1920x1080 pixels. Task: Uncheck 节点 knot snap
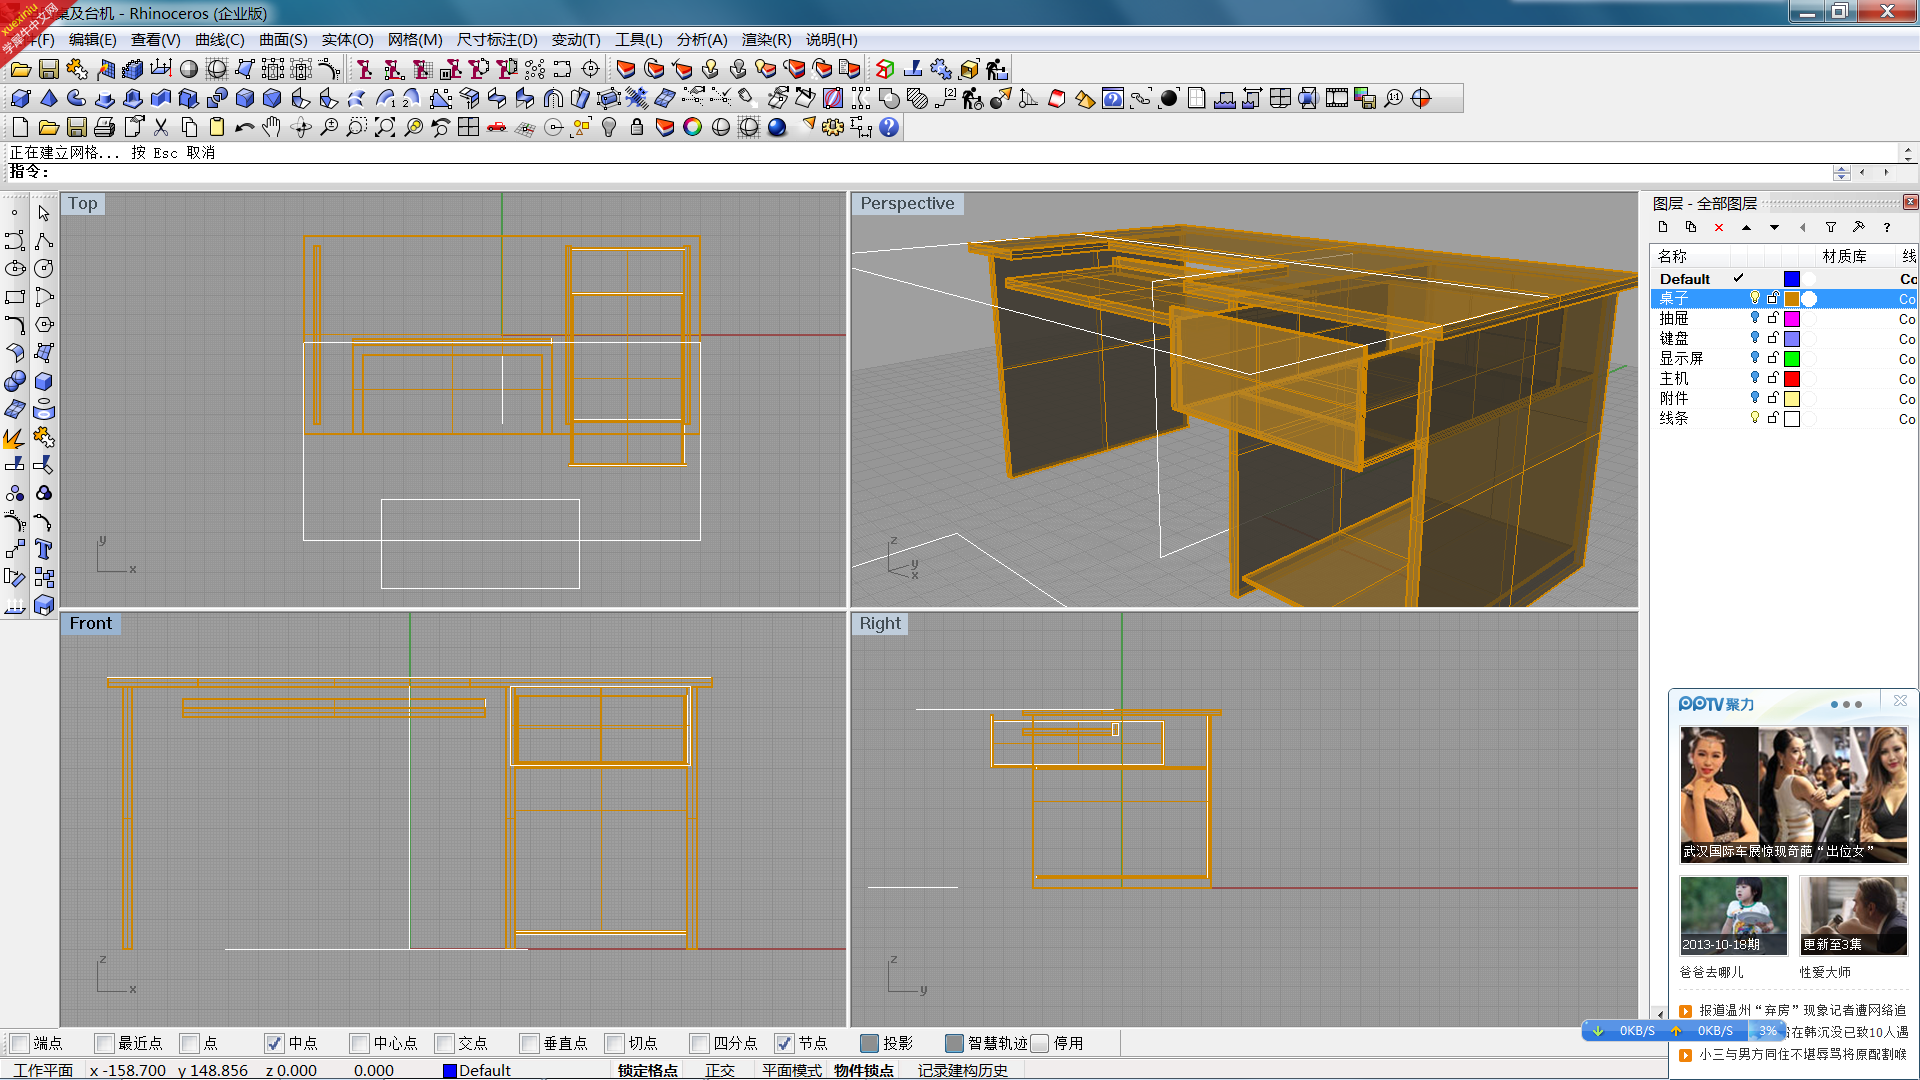click(x=784, y=1043)
